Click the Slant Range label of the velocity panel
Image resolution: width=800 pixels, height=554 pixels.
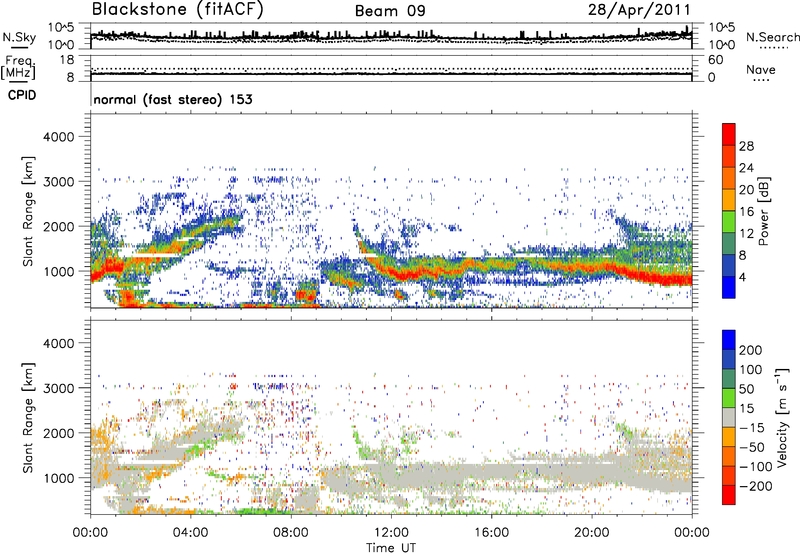coord(28,418)
